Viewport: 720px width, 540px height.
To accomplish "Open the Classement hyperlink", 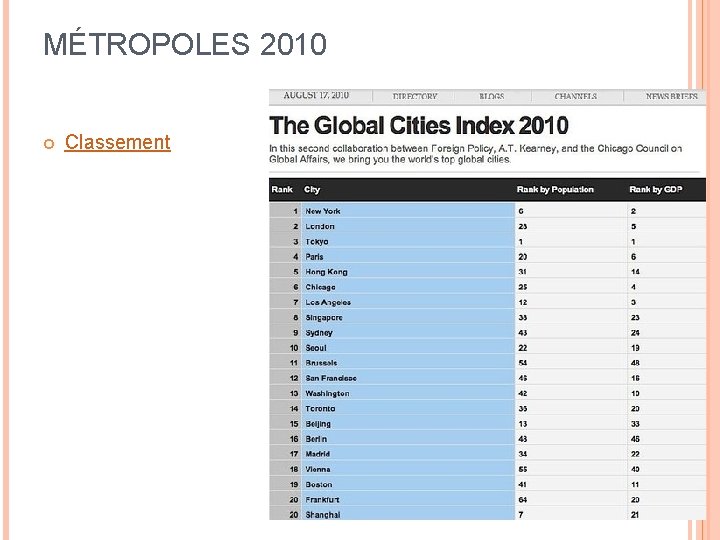I will coord(117,142).
